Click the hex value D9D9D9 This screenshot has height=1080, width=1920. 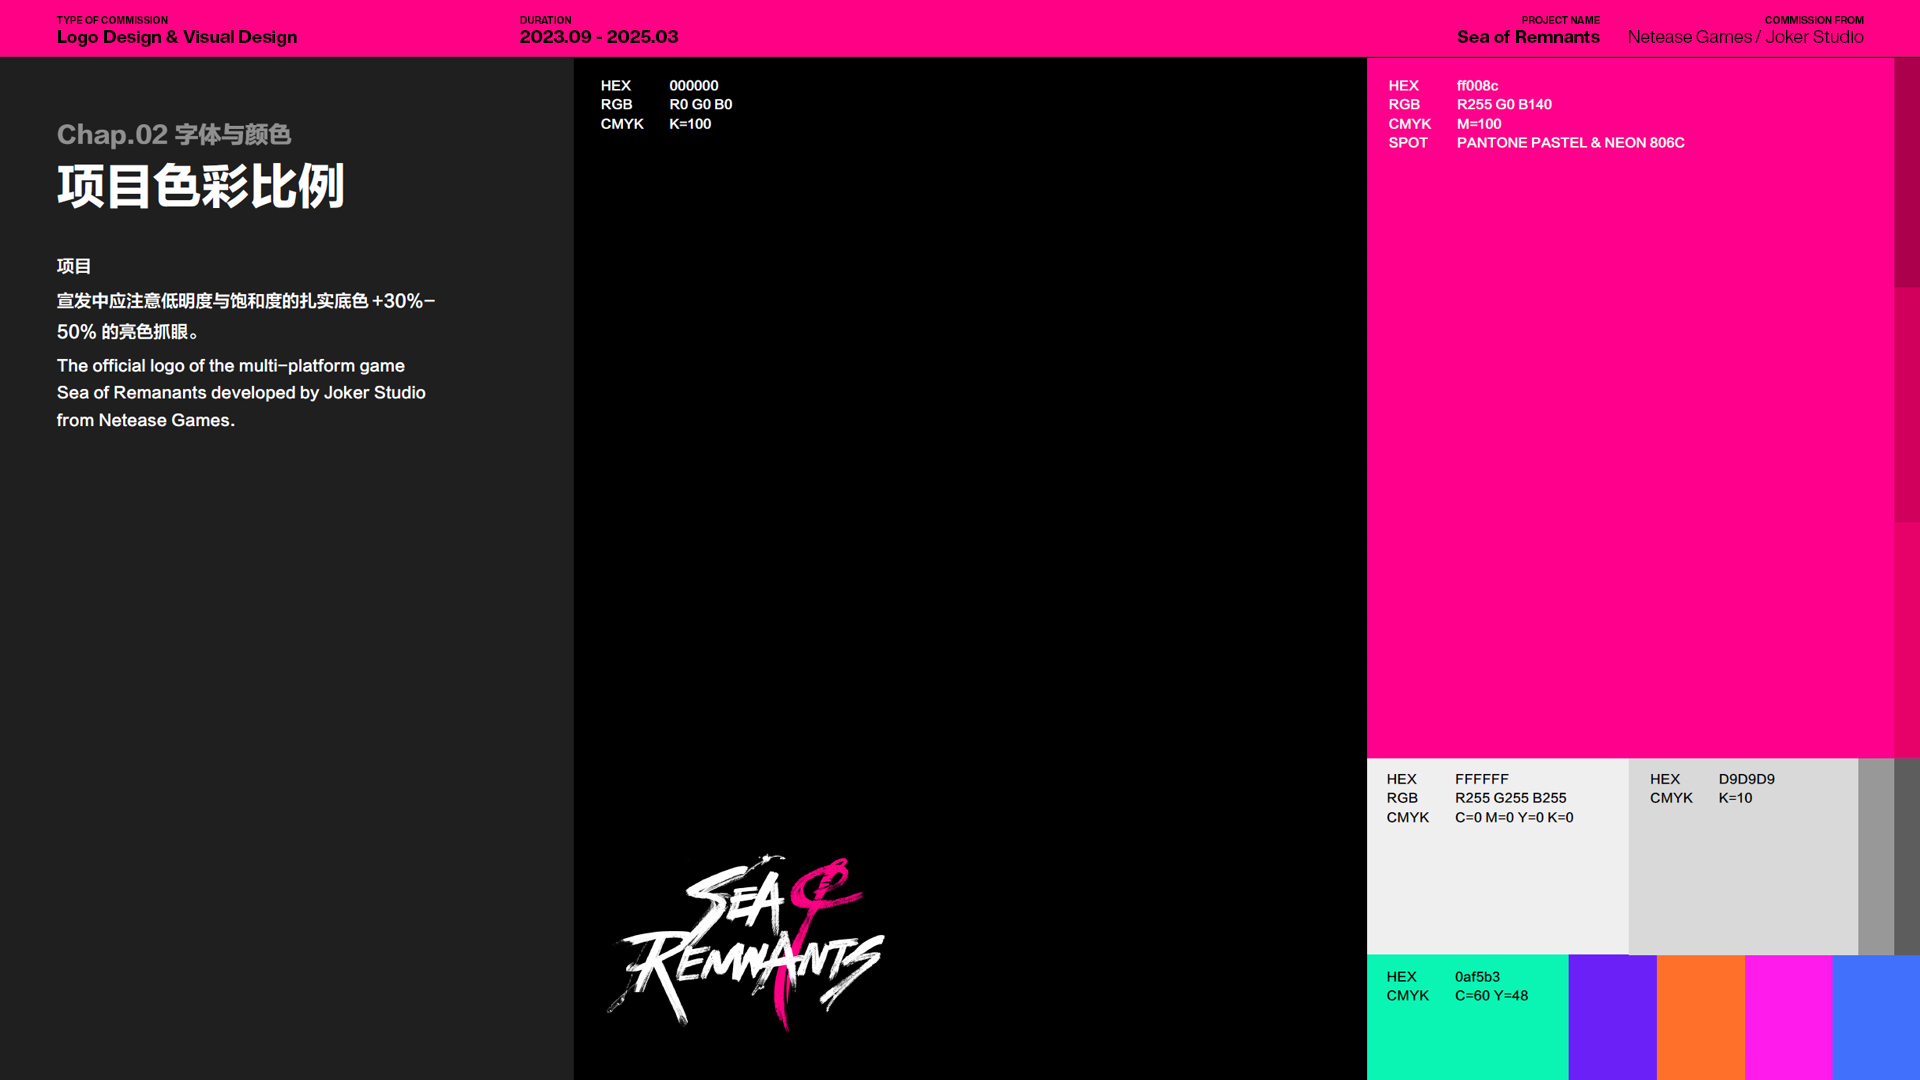pos(1747,779)
